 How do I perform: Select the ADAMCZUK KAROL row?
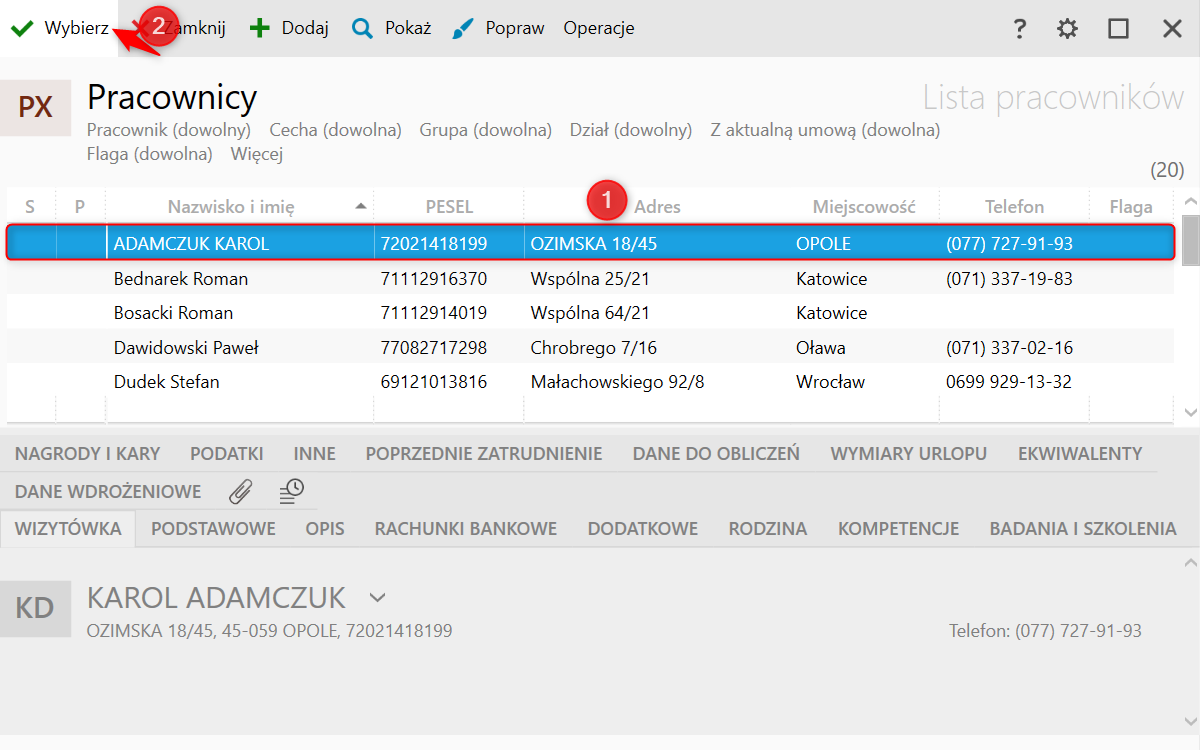pyautogui.click(x=590, y=243)
